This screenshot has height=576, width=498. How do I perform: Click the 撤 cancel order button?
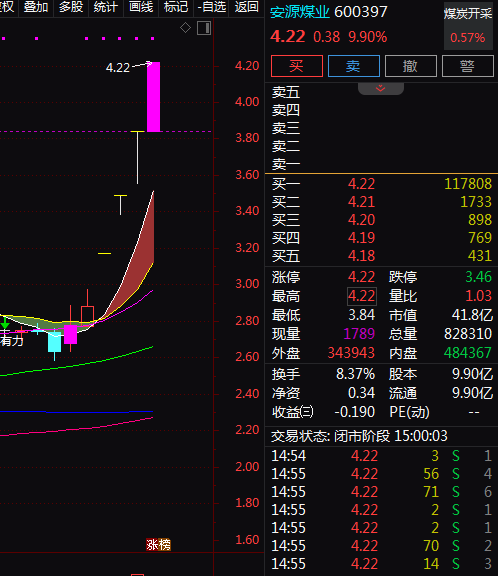click(411, 66)
